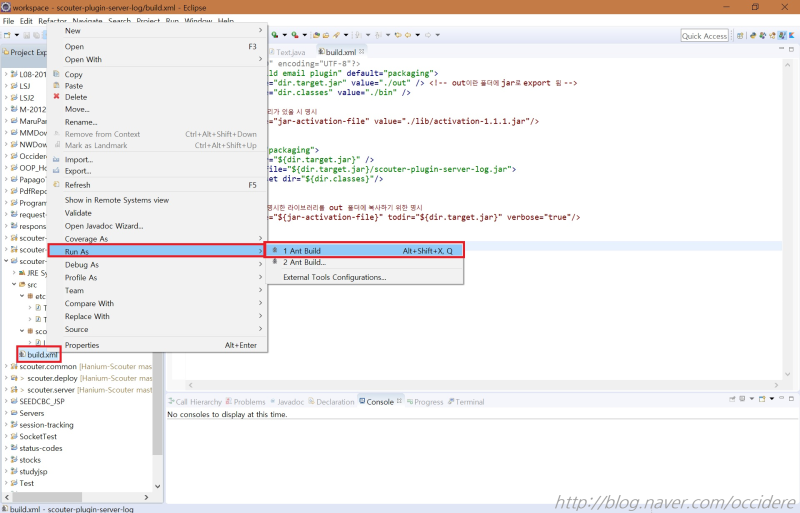The height and width of the screenshot is (513, 800).
Task: Open the File menu
Action: (x=8, y=21)
